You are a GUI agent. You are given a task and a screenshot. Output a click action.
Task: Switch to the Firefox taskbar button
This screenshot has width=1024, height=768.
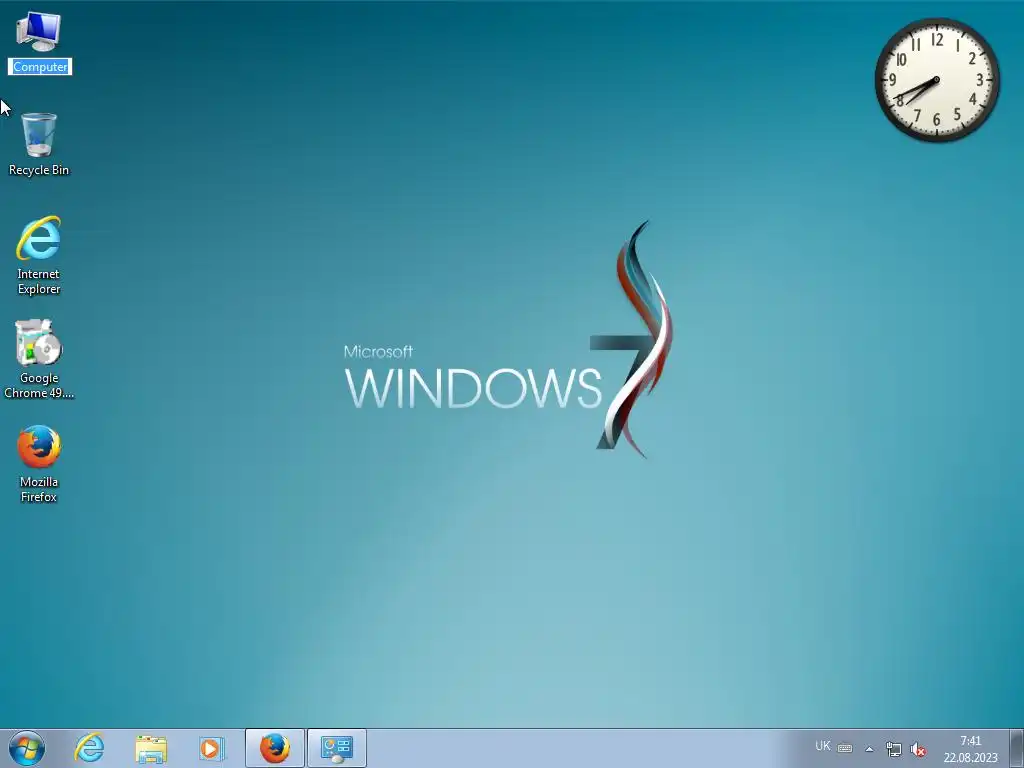(x=275, y=748)
